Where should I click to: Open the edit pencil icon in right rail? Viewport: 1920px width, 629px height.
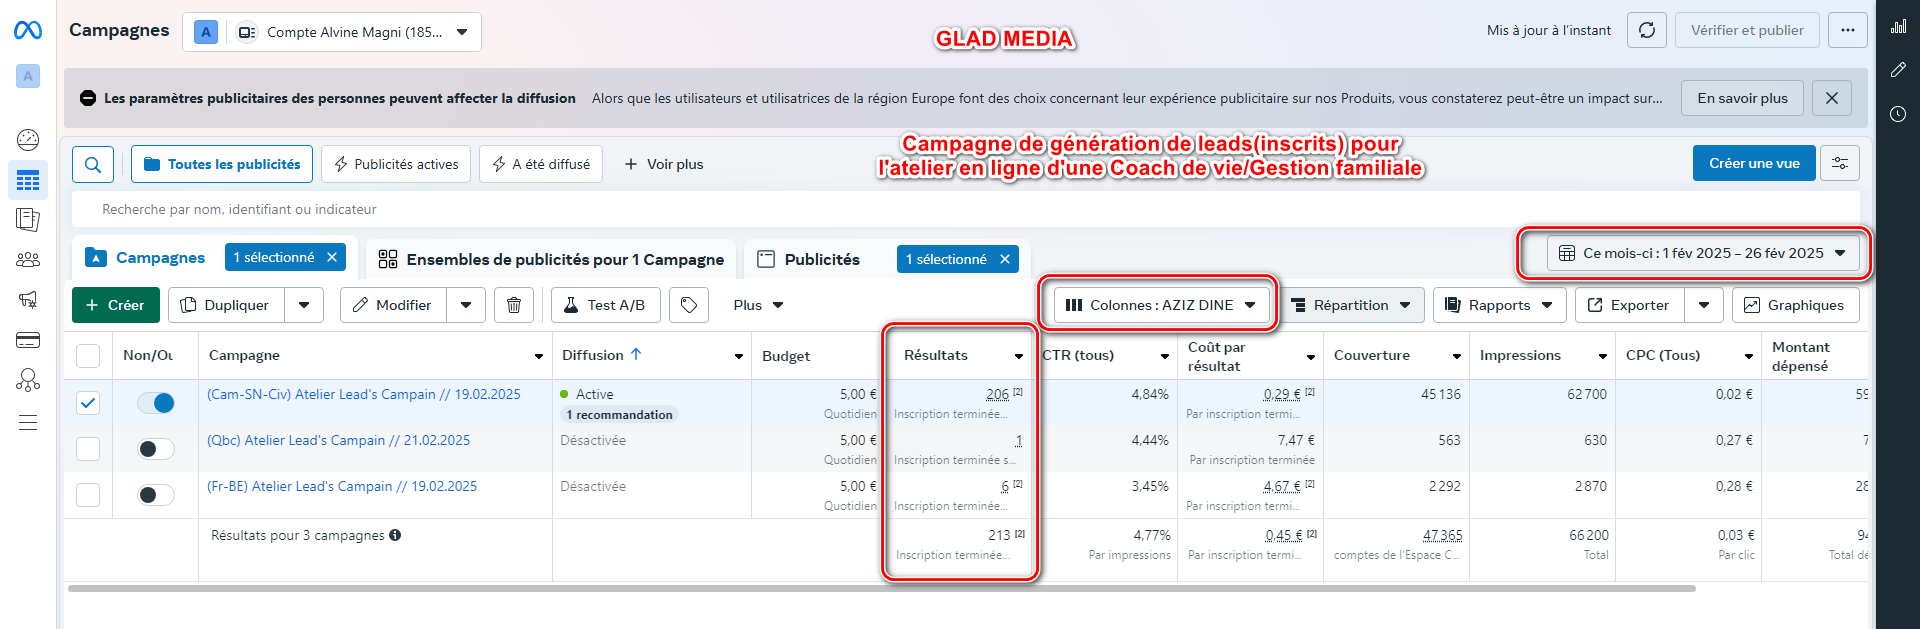1898,70
